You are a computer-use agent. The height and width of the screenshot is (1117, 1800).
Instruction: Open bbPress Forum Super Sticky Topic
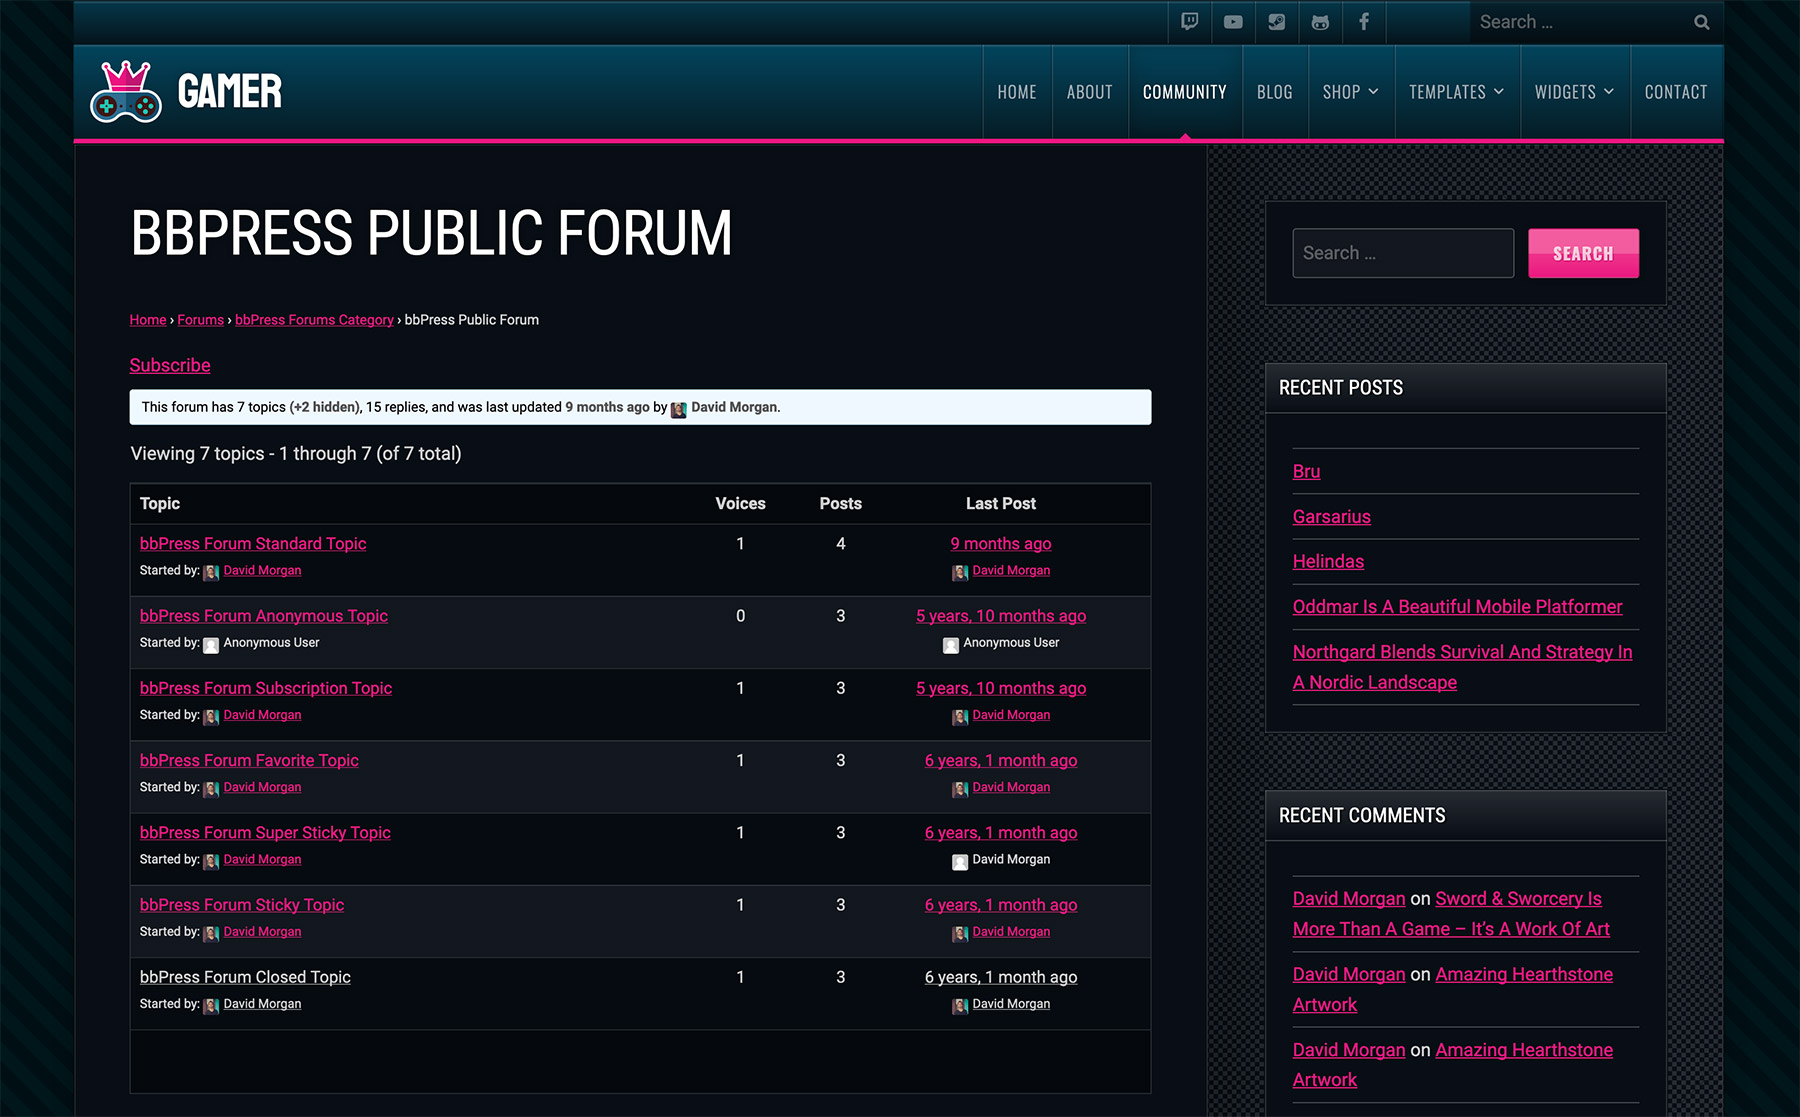tap(265, 832)
